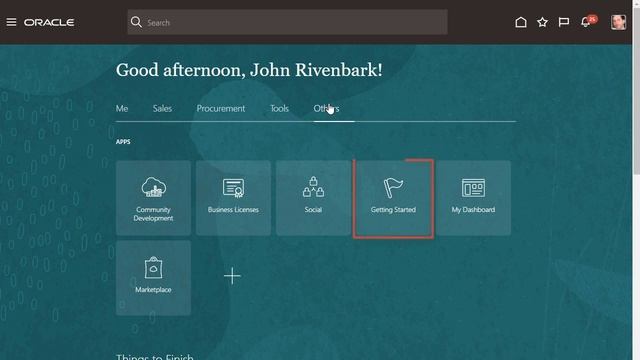Switch to the Procurement tab

pyautogui.click(x=221, y=109)
